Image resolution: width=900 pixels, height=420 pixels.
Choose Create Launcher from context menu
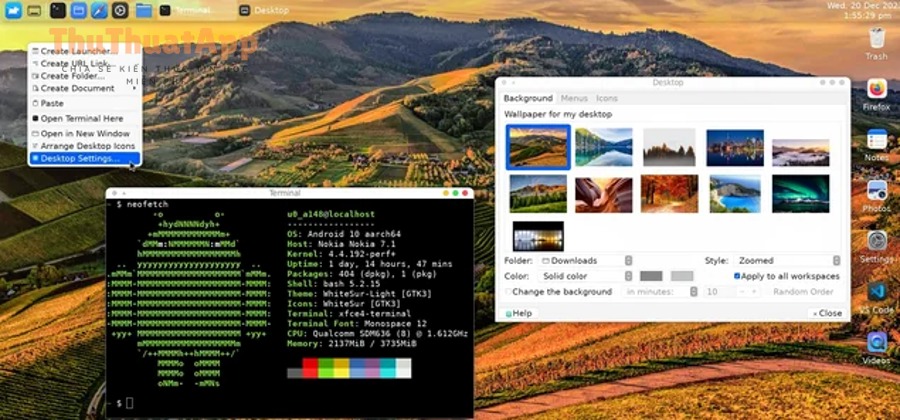[84, 51]
